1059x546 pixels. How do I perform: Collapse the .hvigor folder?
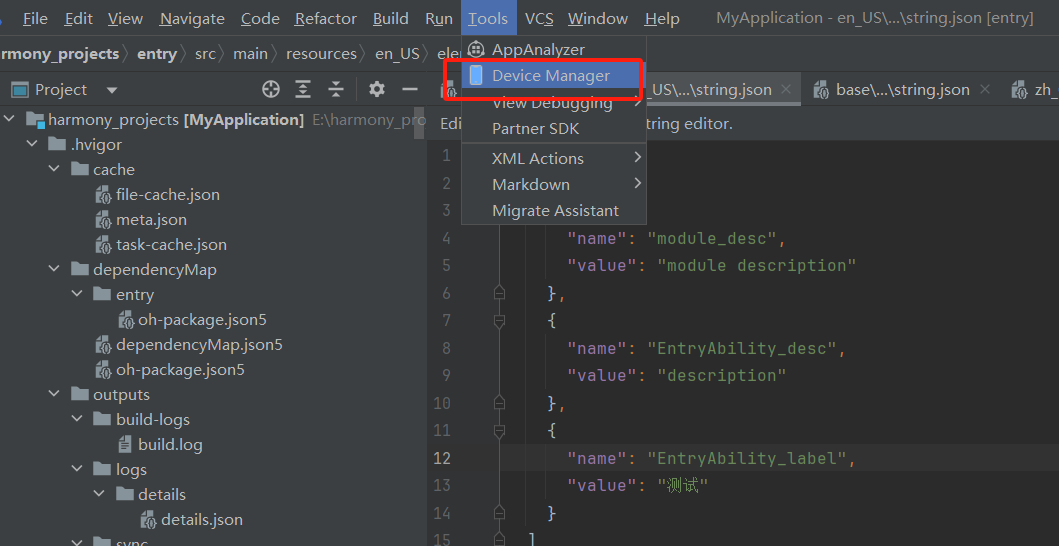(x=32, y=145)
